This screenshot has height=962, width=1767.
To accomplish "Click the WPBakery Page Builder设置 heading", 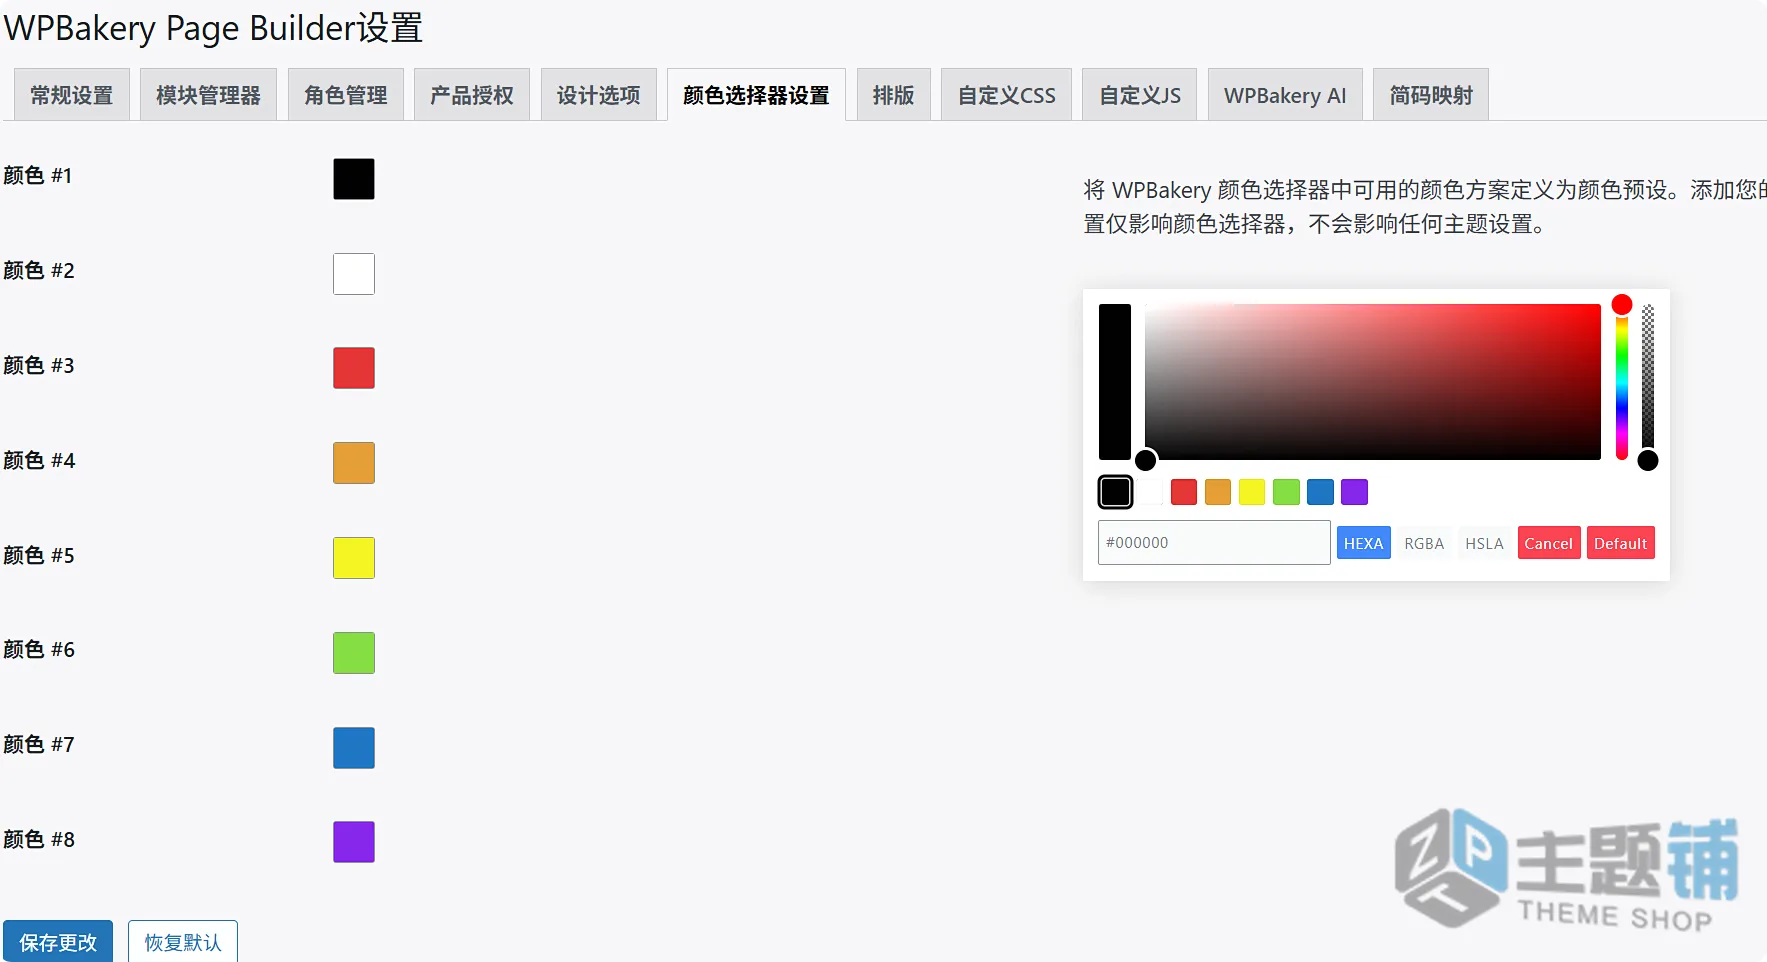I will (214, 28).
